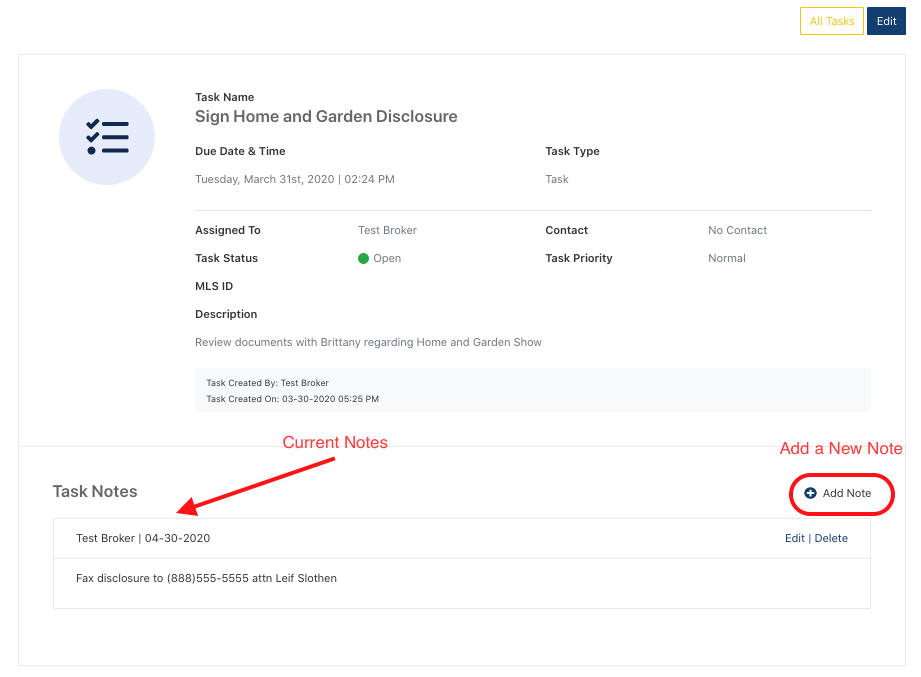Delete the Test Broker note
921x677 pixels.
pyautogui.click(x=831, y=538)
